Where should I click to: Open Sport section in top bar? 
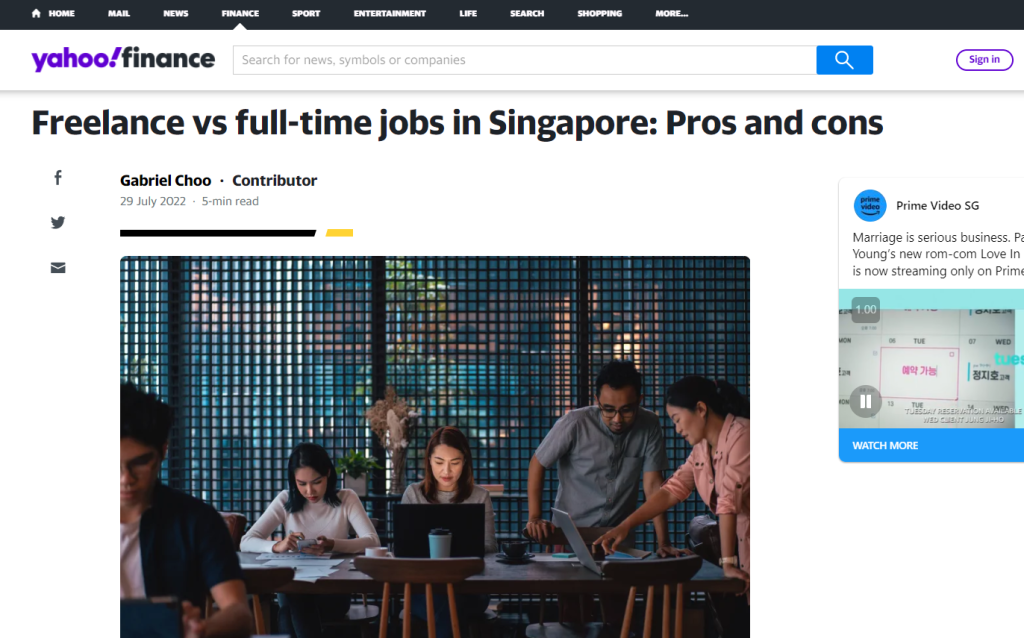click(306, 13)
